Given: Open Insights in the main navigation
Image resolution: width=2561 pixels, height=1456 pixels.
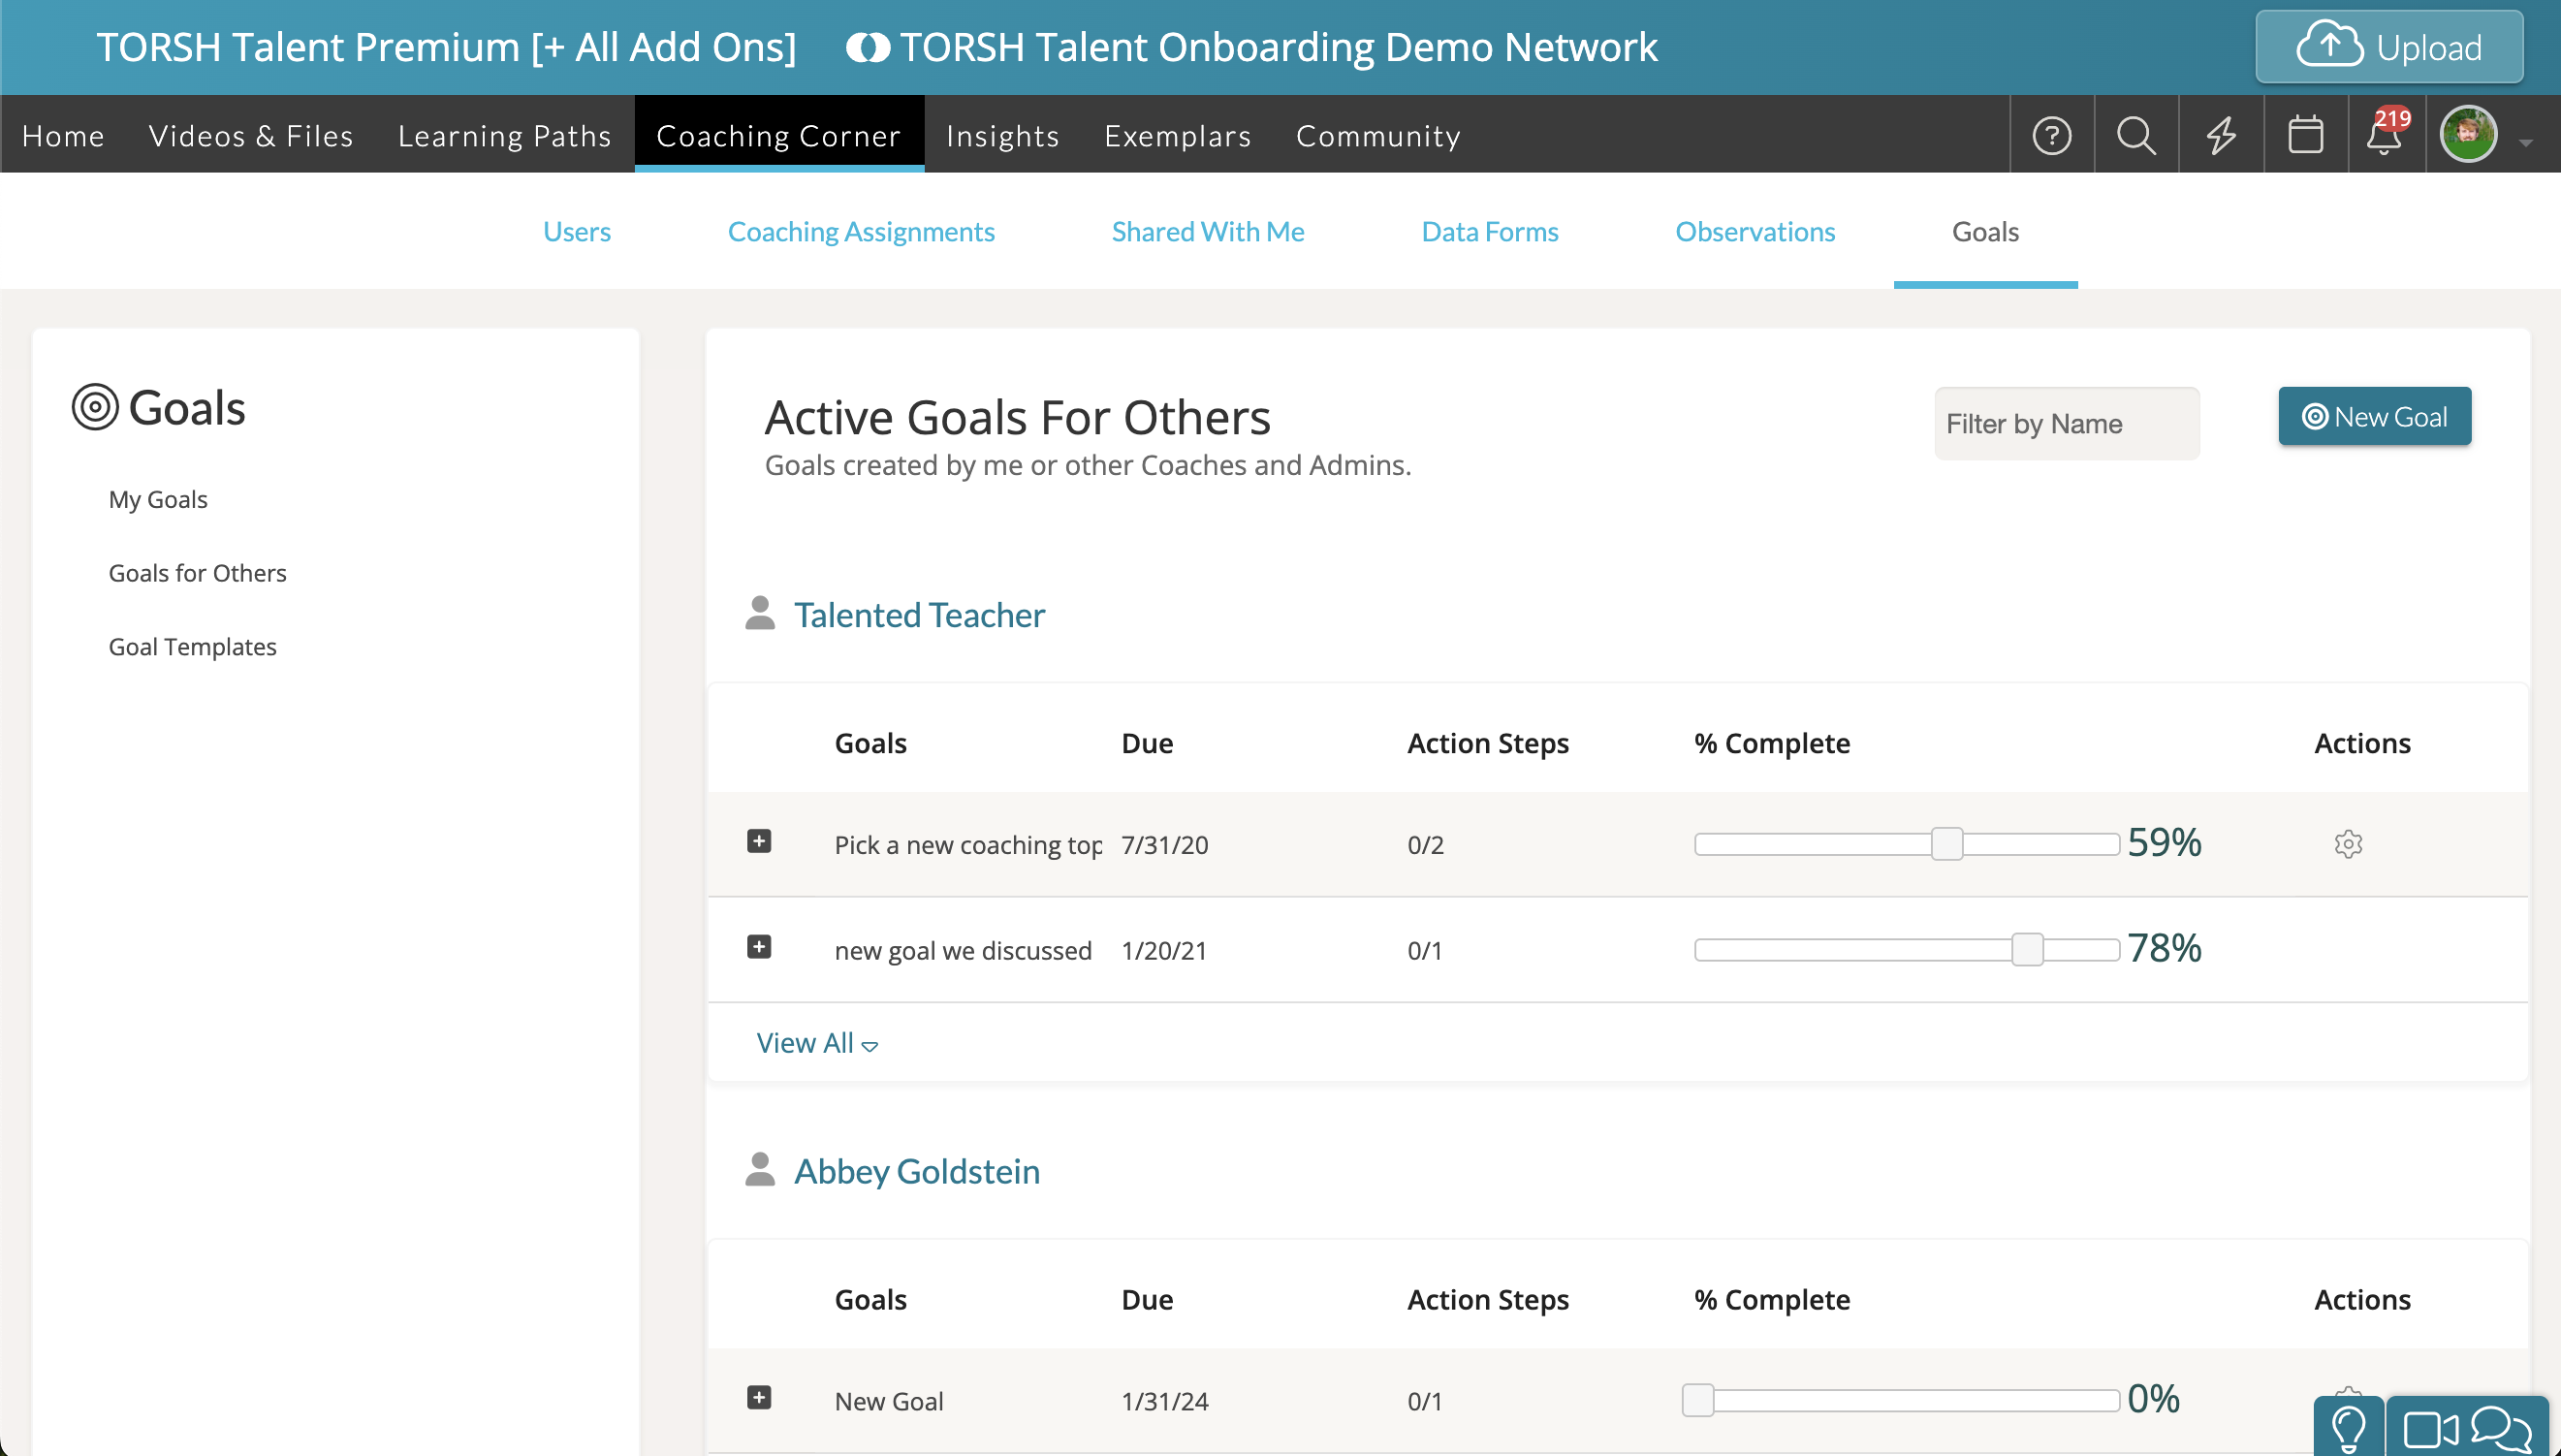Looking at the screenshot, I should point(1002,135).
